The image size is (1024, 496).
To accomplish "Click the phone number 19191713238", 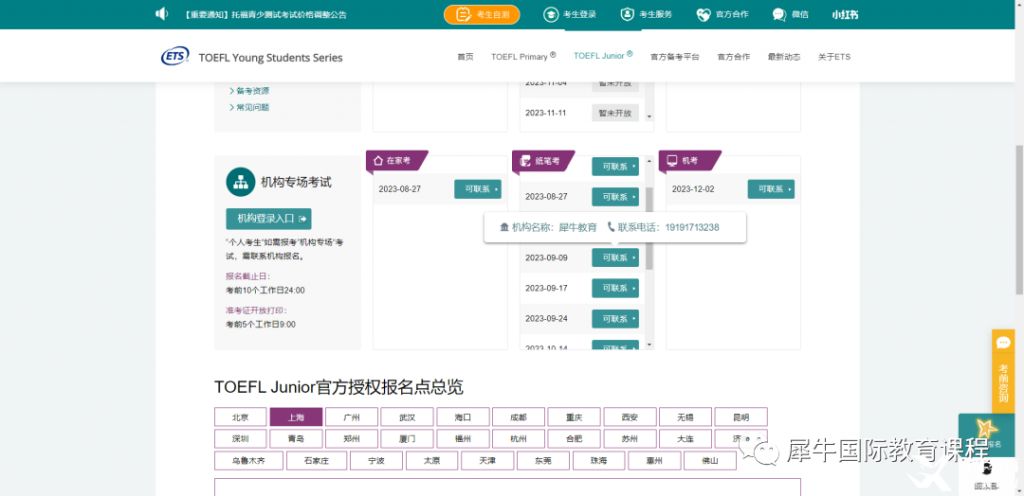I will click(x=692, y=228).
